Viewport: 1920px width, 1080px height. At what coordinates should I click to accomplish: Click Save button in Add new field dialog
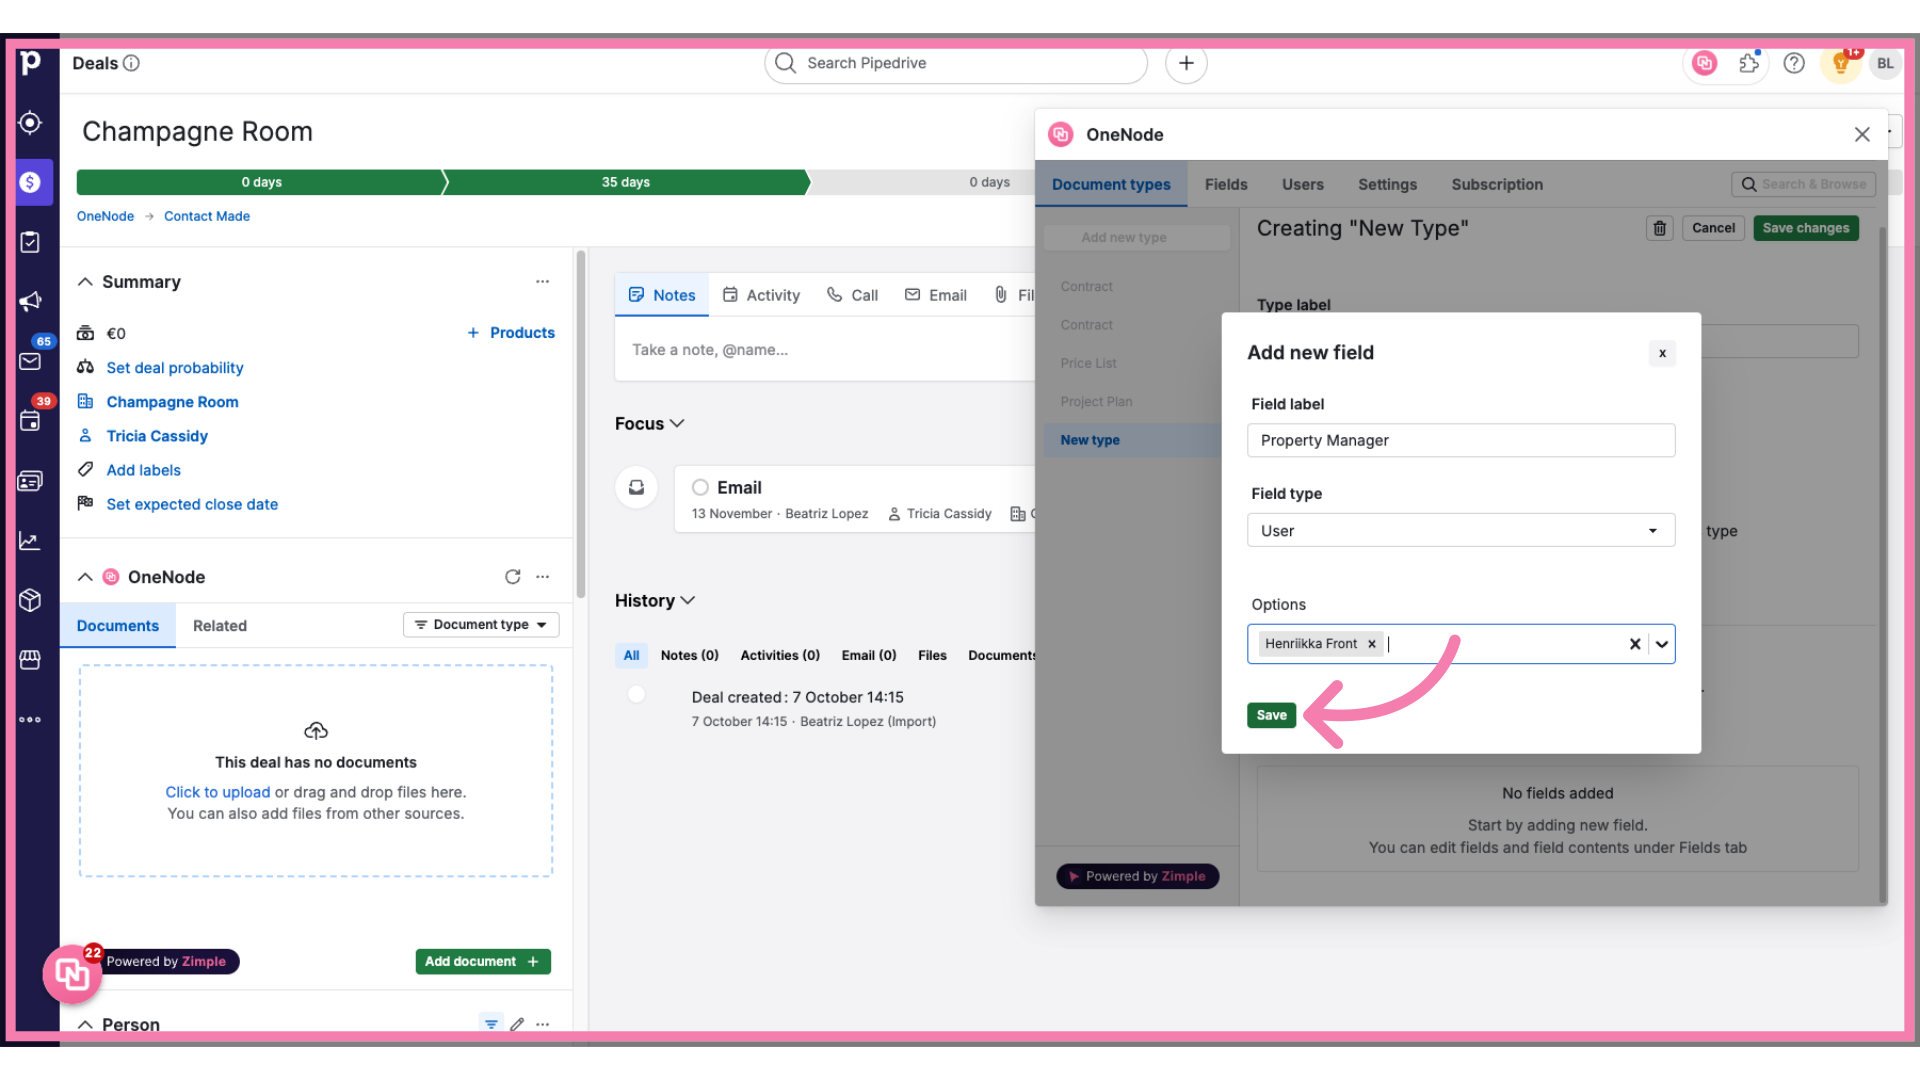tap(1271, 713)
